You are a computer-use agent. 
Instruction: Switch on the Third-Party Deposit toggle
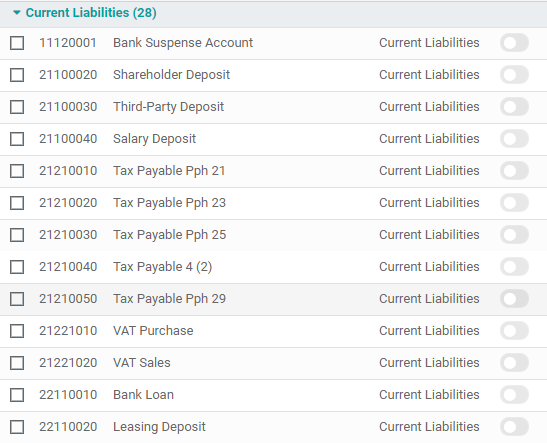514,107
